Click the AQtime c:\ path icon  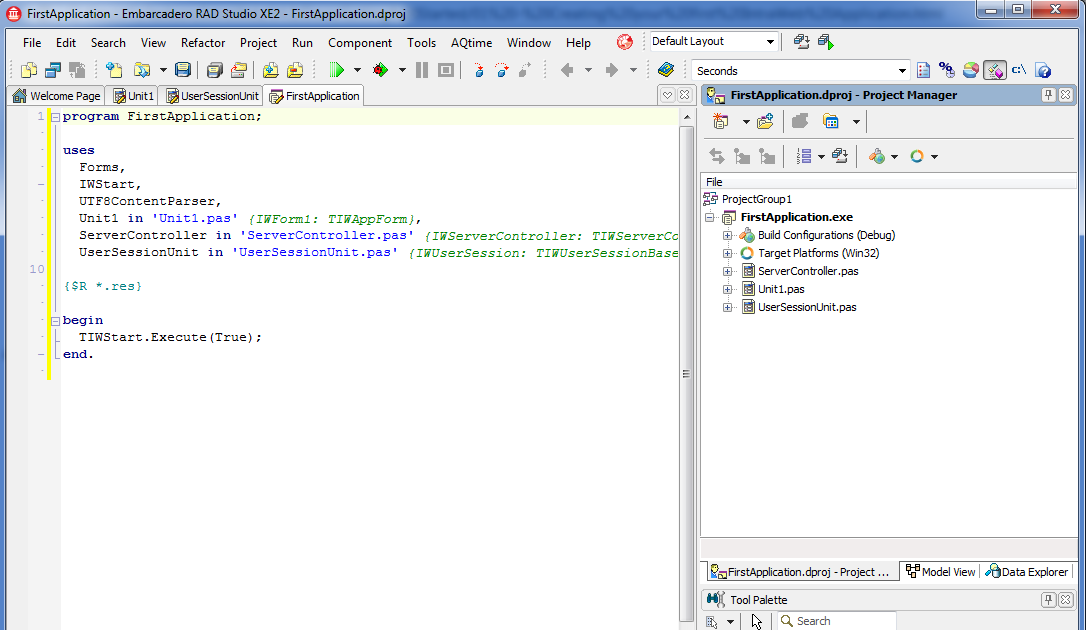pyautogui.click(x=1019, y=70)
